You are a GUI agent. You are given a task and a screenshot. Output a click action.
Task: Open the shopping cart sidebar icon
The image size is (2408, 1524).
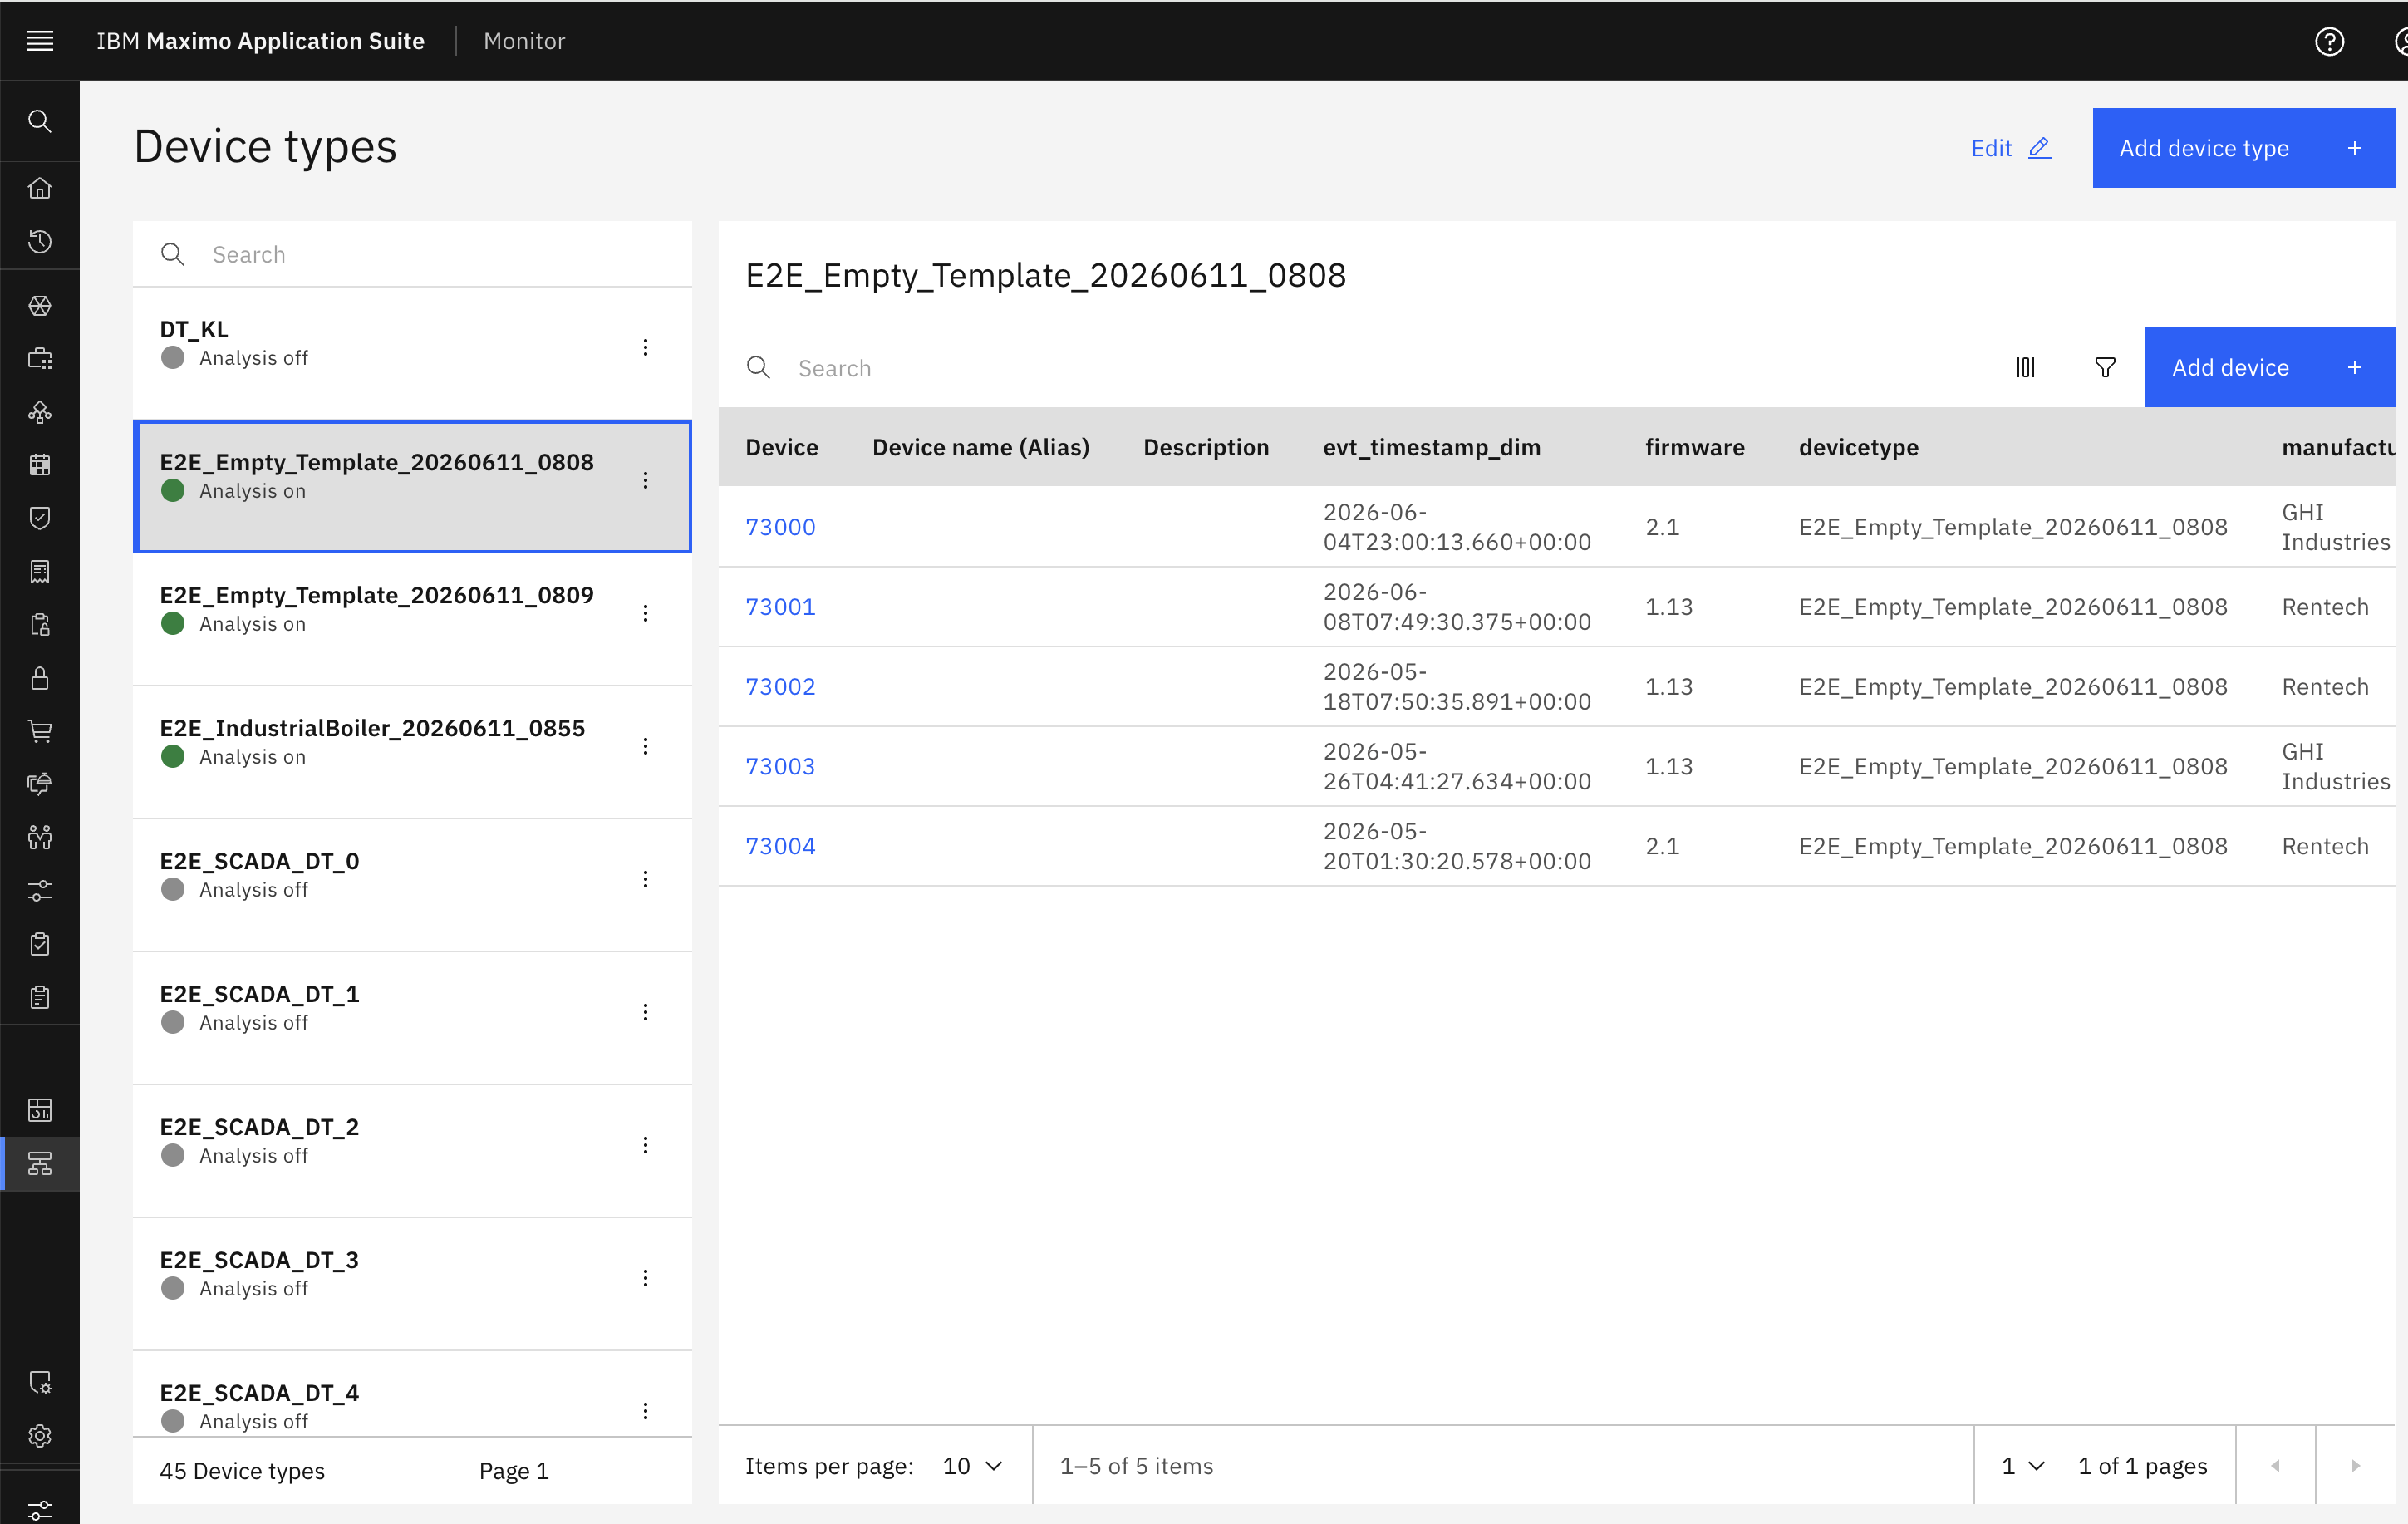click(x=40, y=731)
